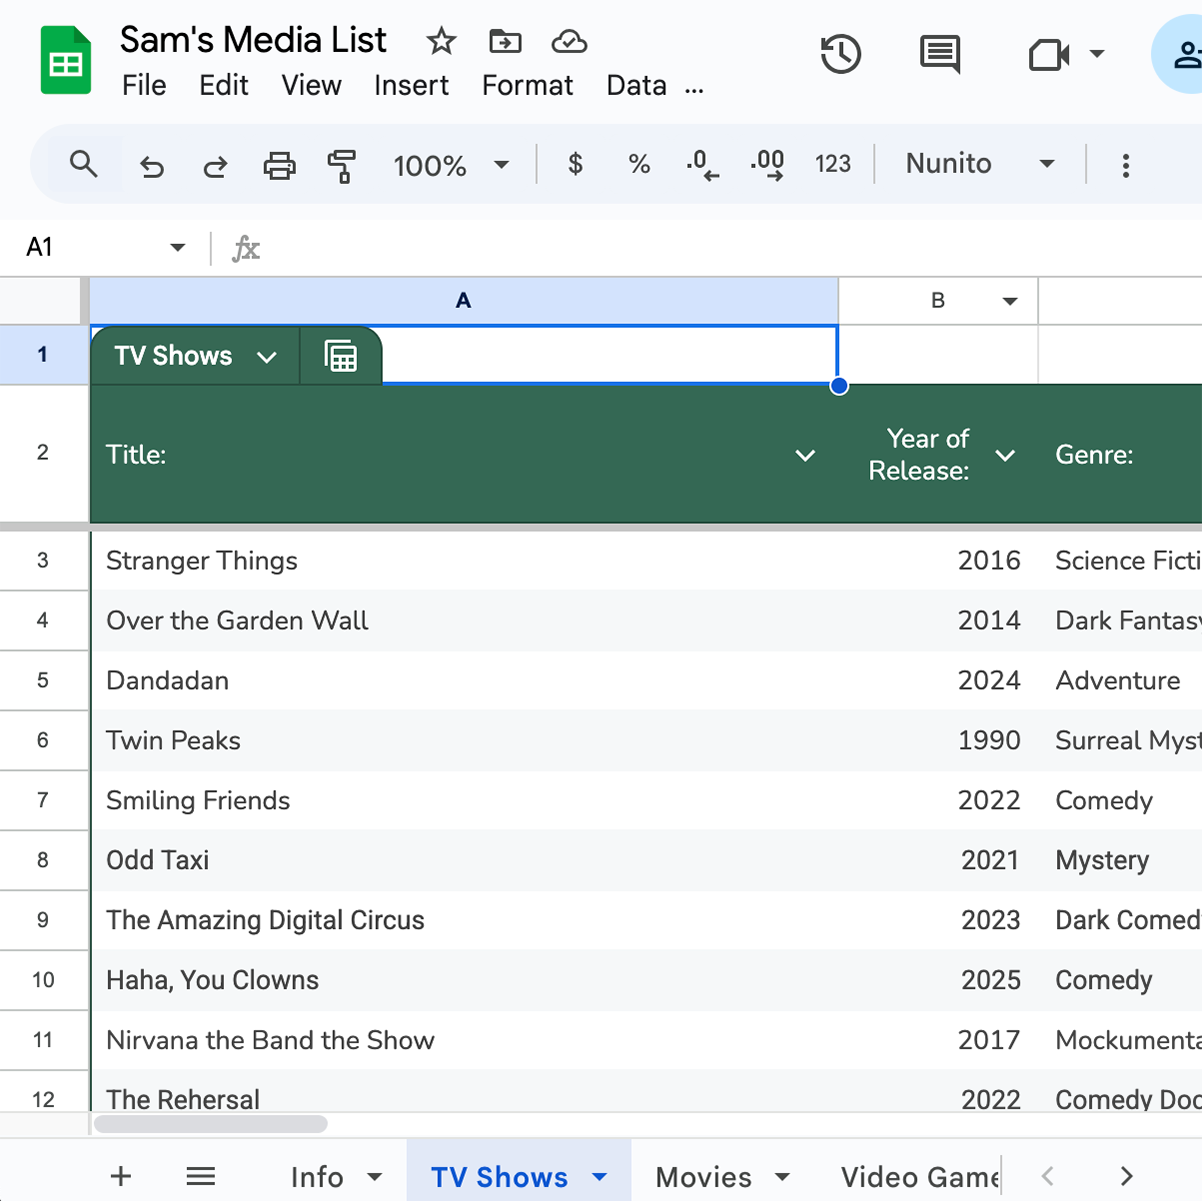Redo the last action

pyautogui.click(x=215, y=164)
